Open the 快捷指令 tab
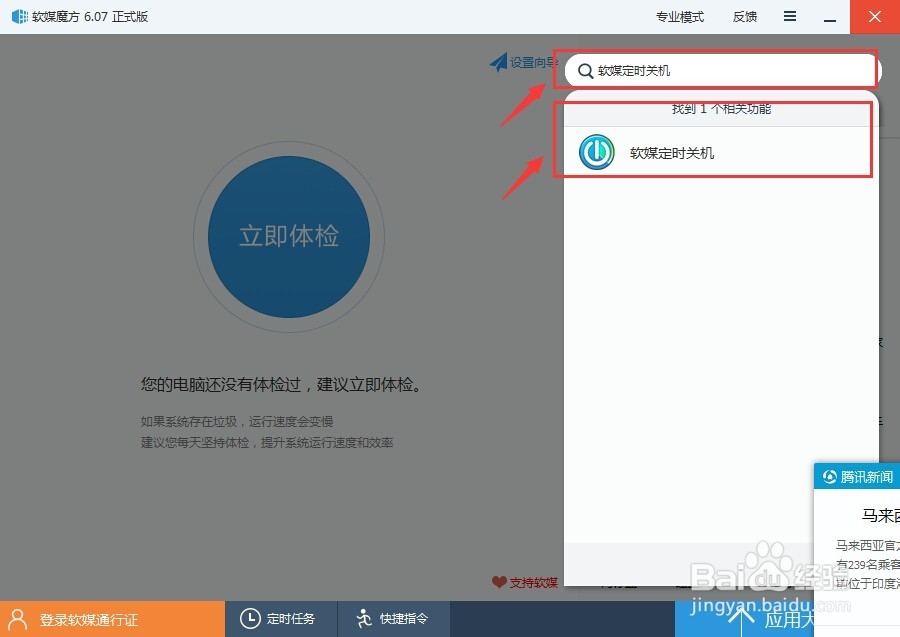Image resolution: width=900 pixels, height=637 pixels. pyautogui.click(x=394, y=619)
